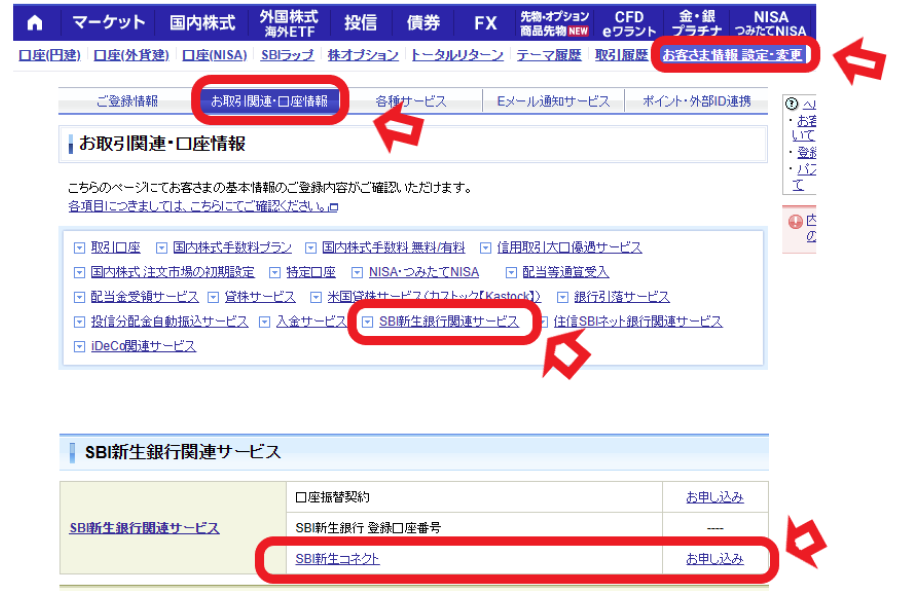Open the 外国株式 海外ETF menu

coord(289,23)
